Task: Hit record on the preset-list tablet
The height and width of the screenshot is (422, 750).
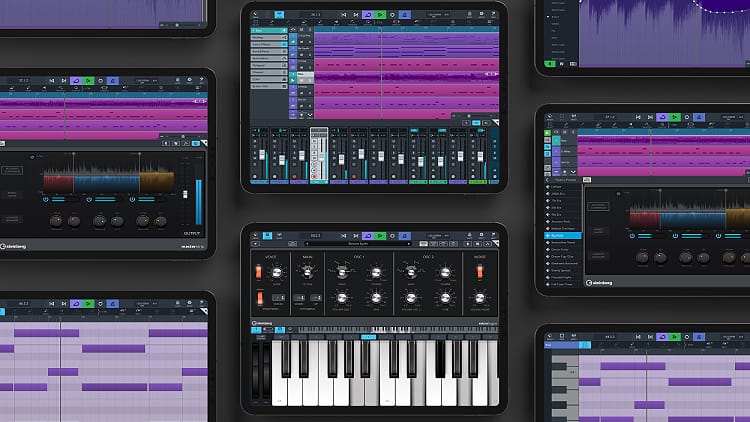Action: (687, 117)
